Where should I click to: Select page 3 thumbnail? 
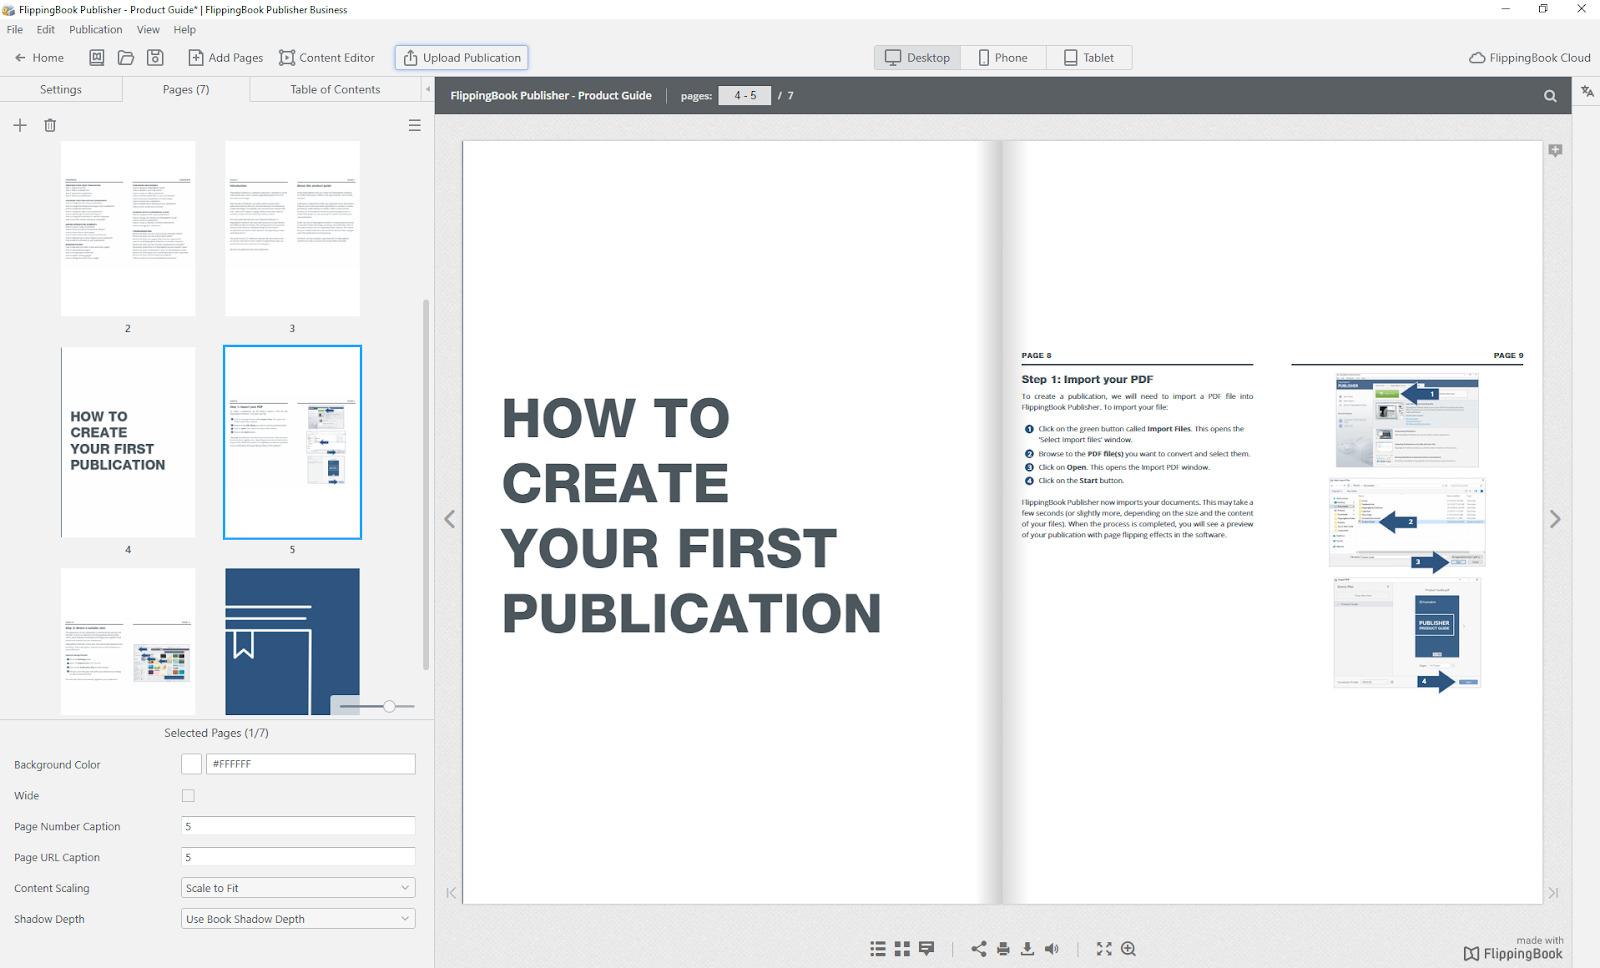point(292,229)
